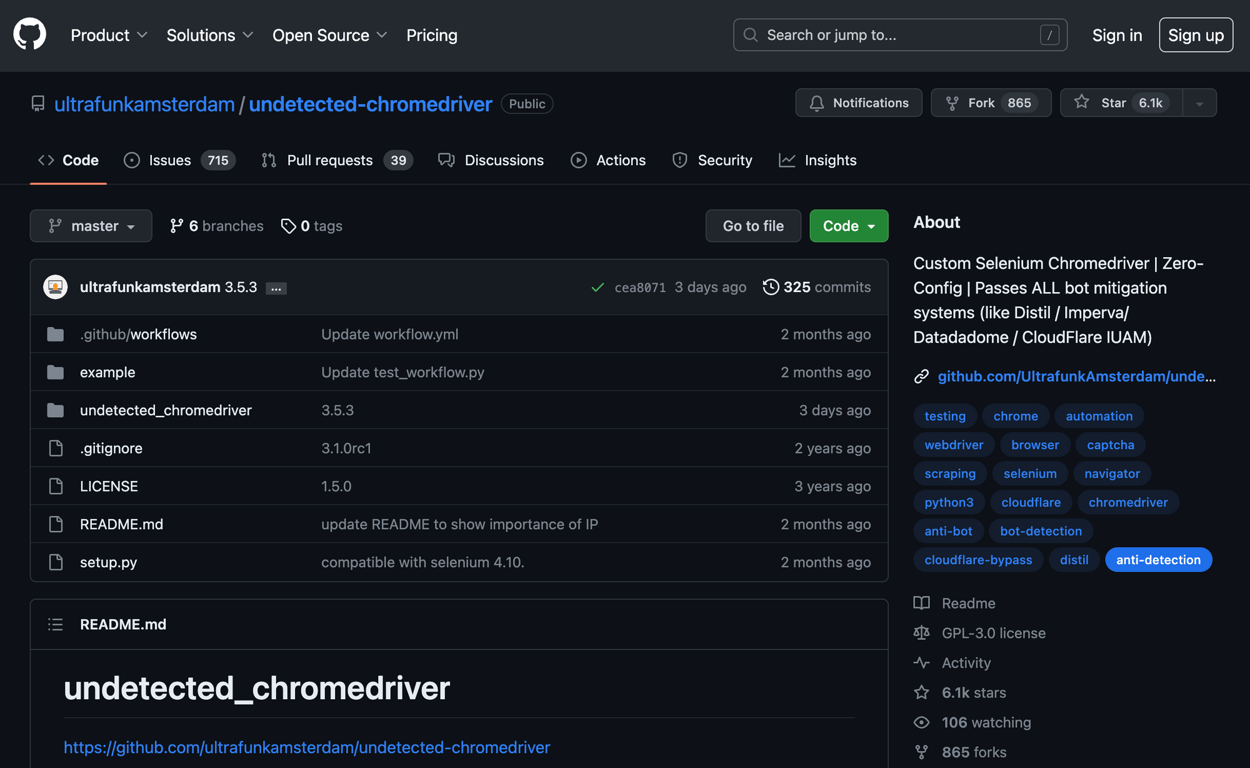Select the anti-detection topic tag
Viewport: 1250px width, 768px height.
pos(1158,560)
